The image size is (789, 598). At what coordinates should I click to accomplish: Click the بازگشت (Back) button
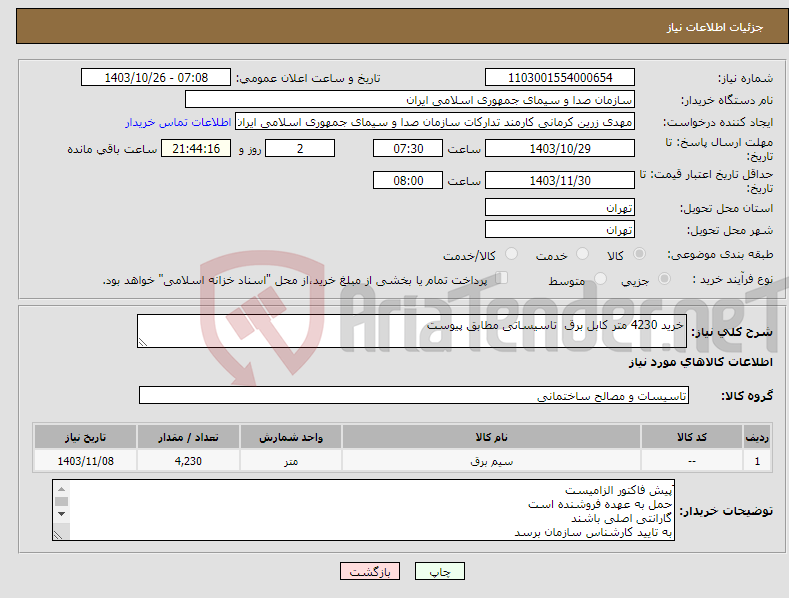[370, 571]
